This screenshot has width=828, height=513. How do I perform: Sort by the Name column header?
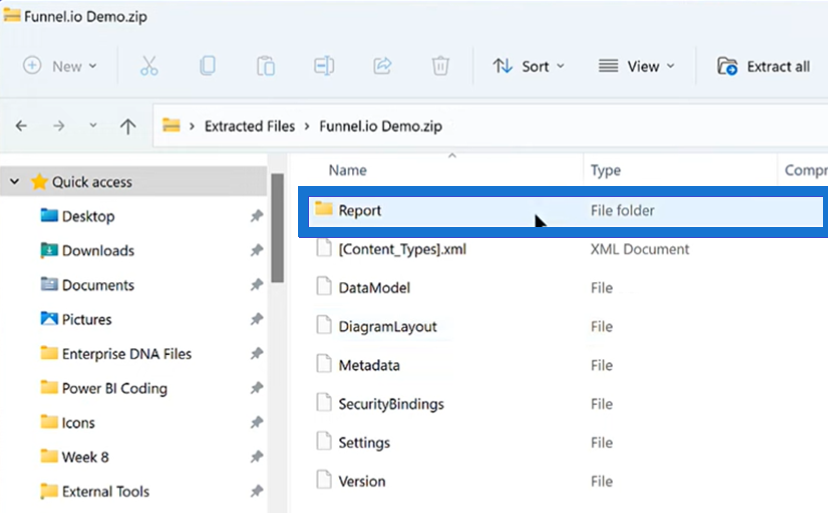point(347,170)
